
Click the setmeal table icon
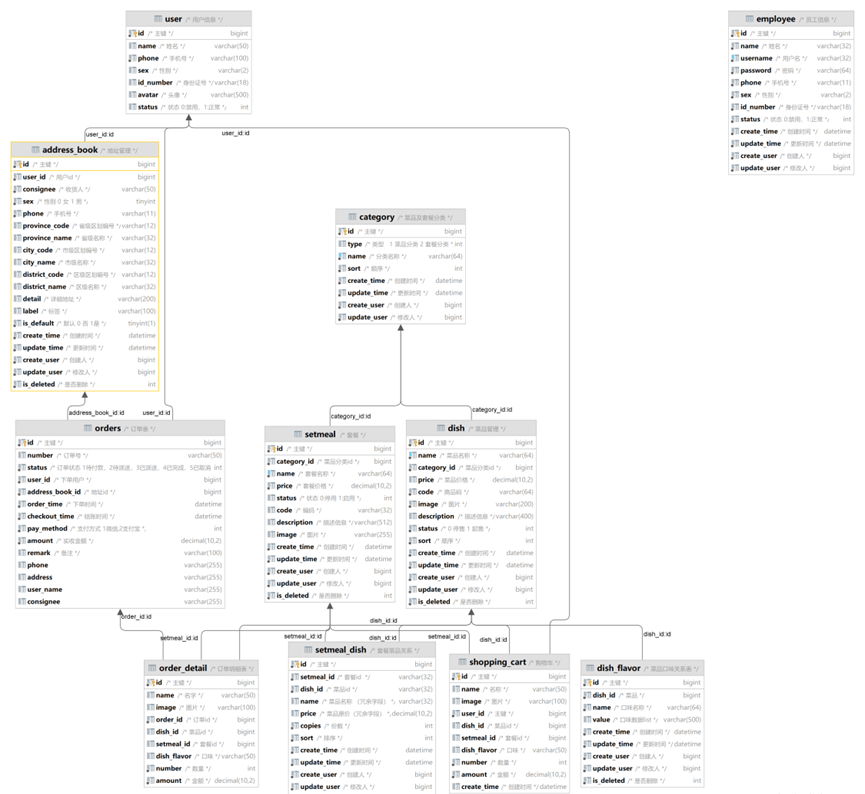pyautogui.click(x=298, y=434)
